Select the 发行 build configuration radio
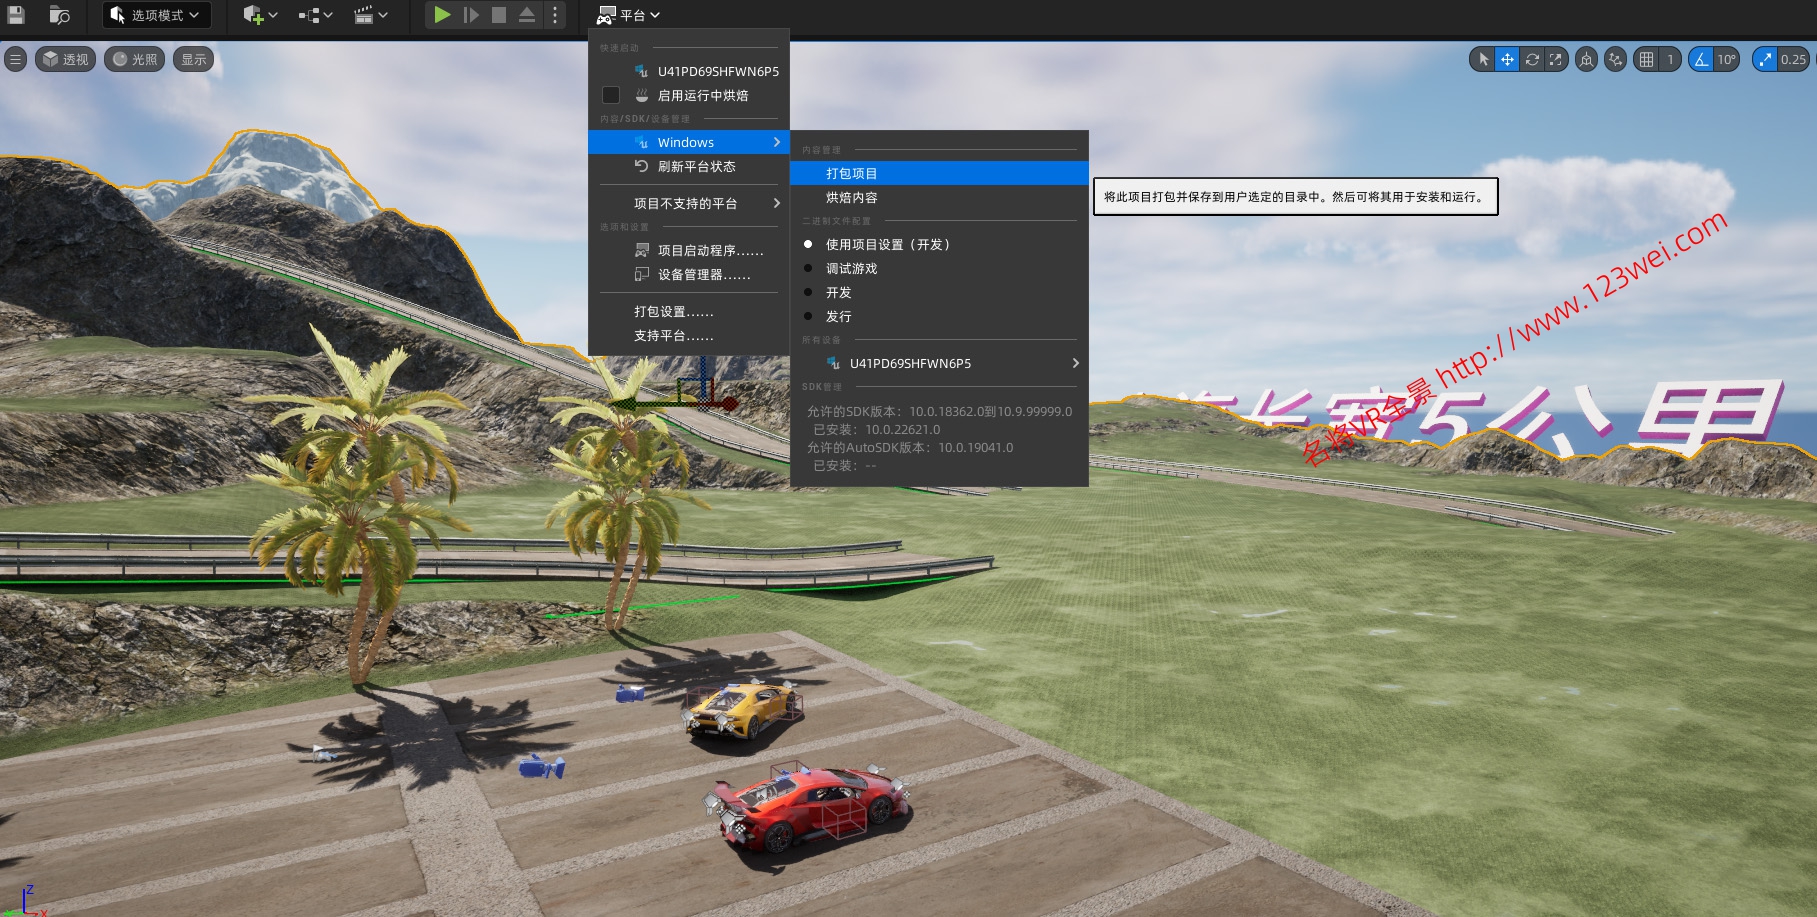 [x=808, y=317]
